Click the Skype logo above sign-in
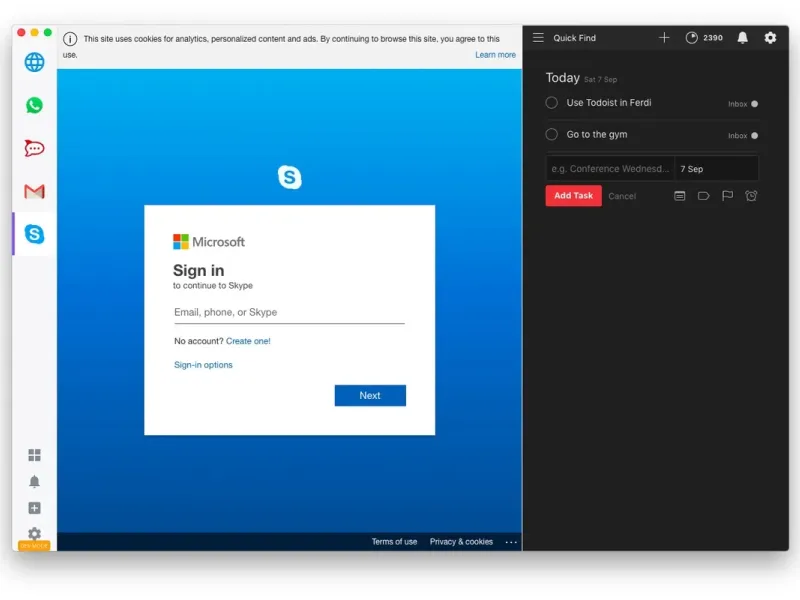This screenshot has width=800, height=600. 290,177
